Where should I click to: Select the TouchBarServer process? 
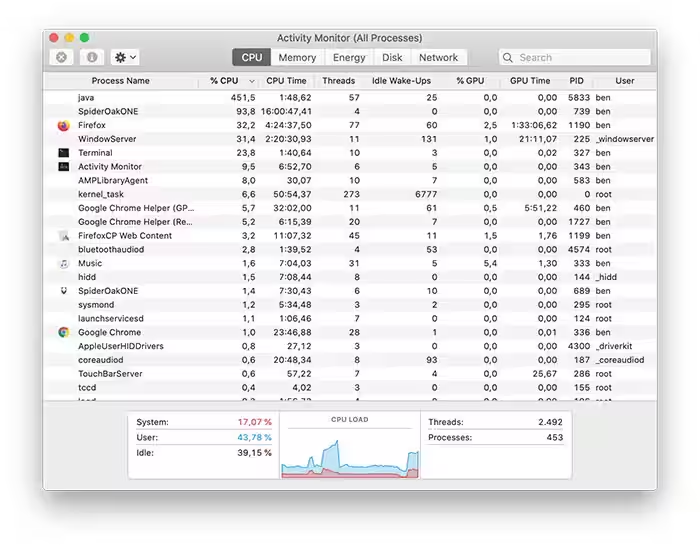[x=350, y=374]
